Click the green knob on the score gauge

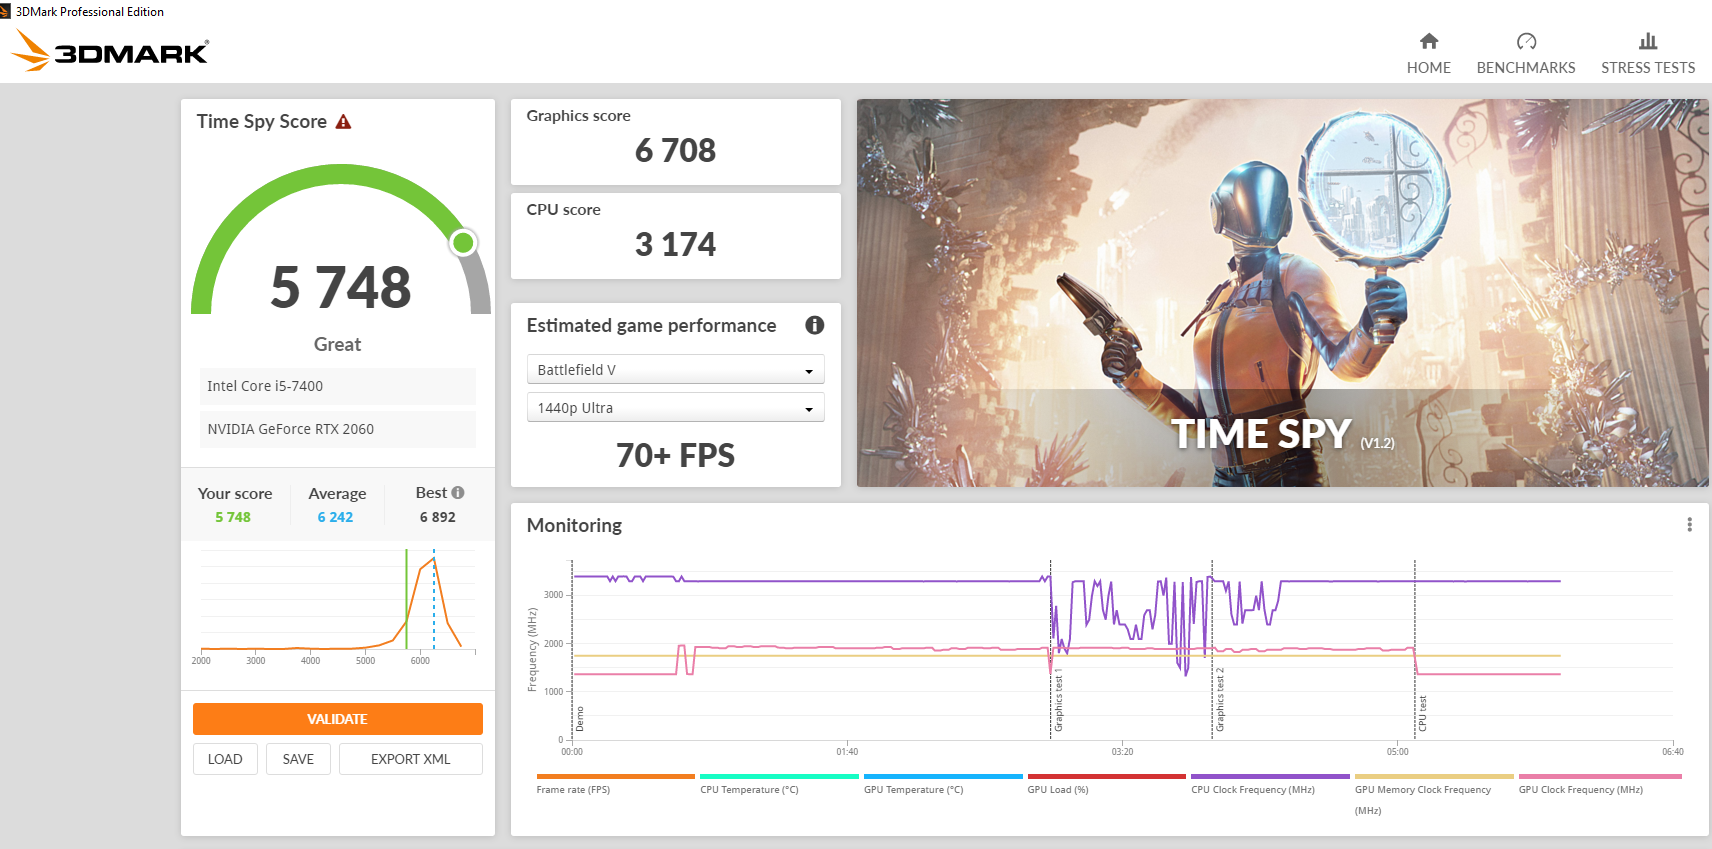click(463, 242)
